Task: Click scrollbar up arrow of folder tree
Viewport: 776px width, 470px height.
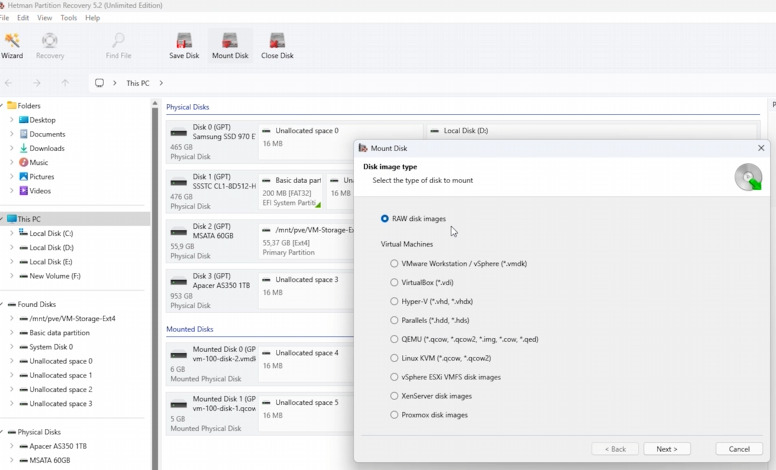Action: tap(155, 103)
